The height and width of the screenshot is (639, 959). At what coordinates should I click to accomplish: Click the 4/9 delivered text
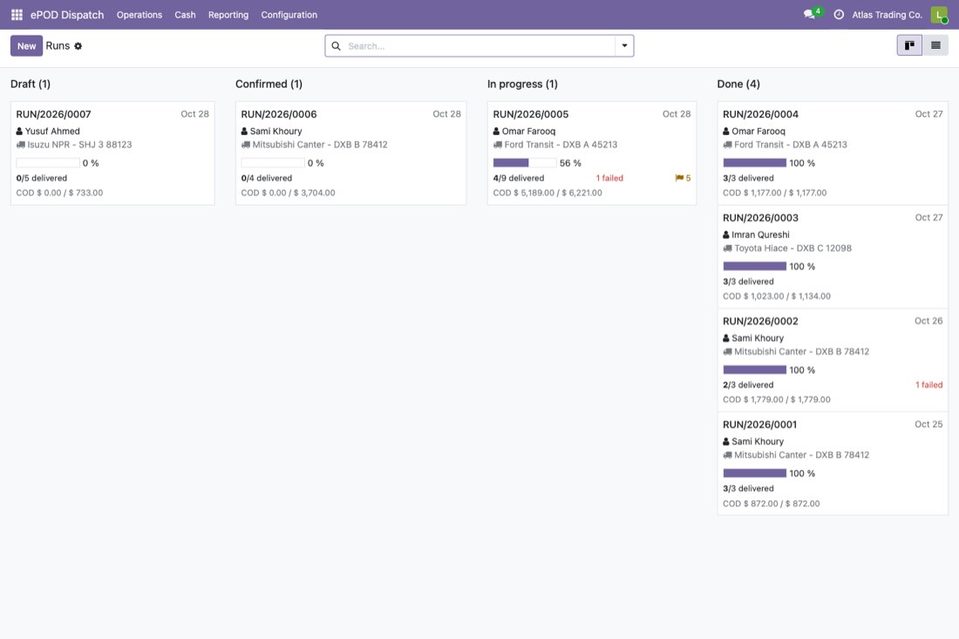click(x=519, y=178)
